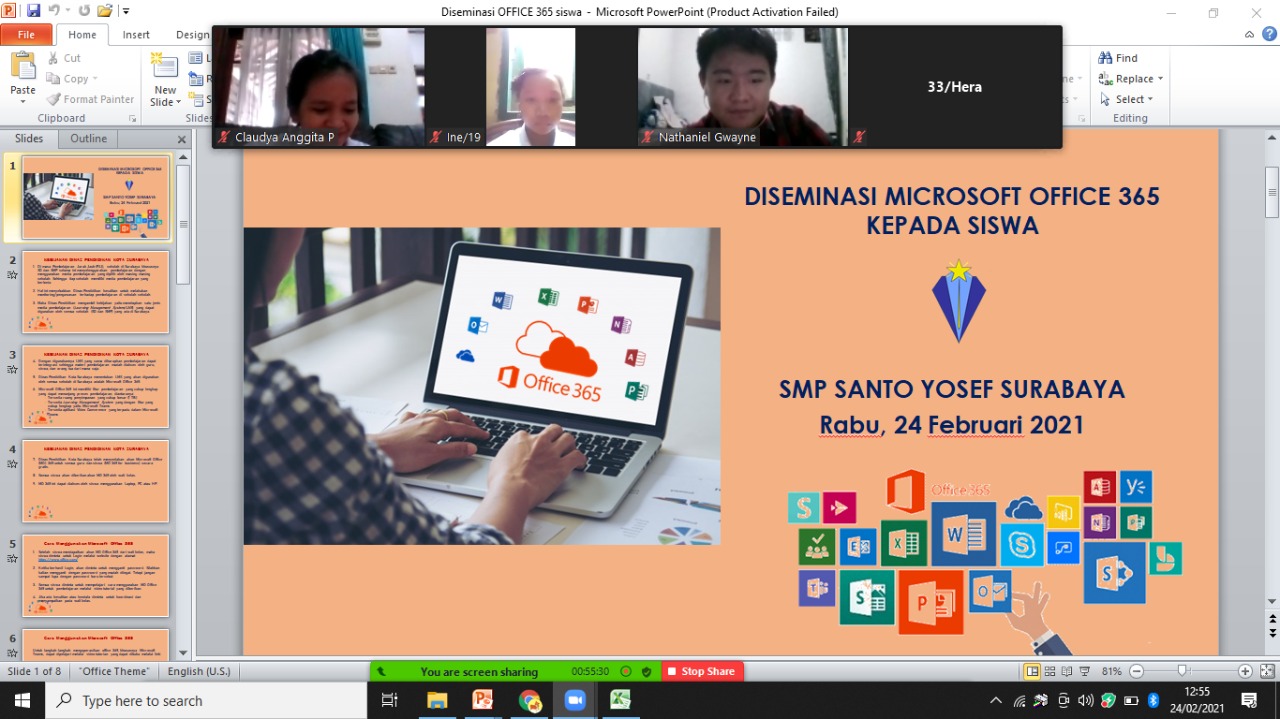1280x719 pixels.
Task: Switch to the Insert ribbon tab
Action: pos(136,34)
